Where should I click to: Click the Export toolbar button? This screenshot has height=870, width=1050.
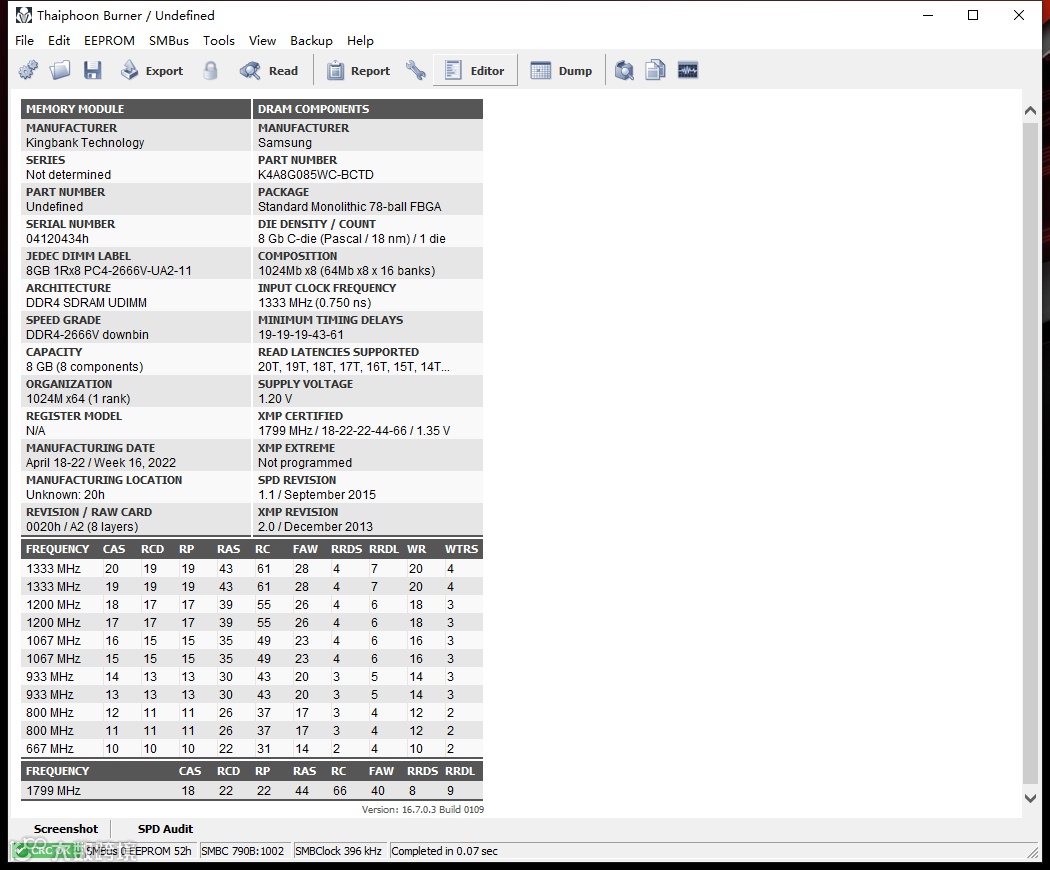click(x=151, y=70)
